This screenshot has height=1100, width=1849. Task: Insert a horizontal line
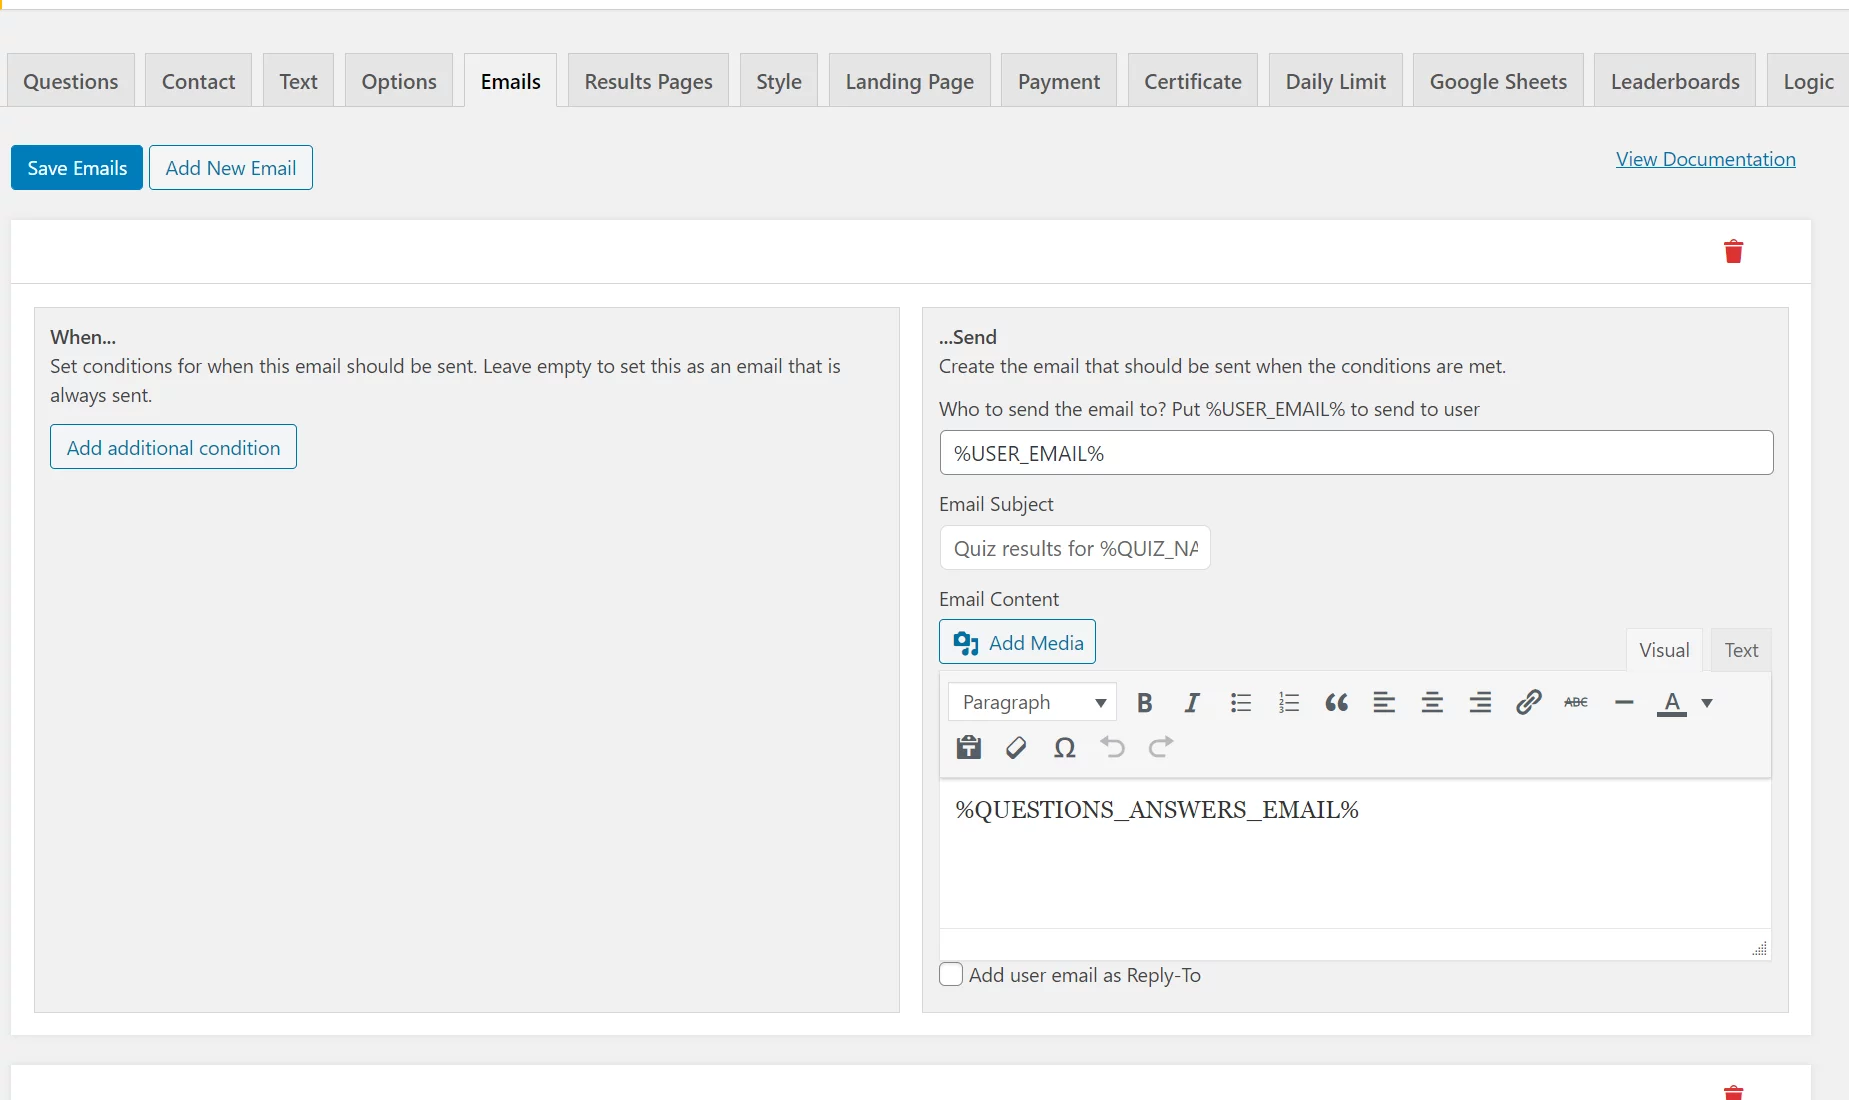(x=1624, y=703)
